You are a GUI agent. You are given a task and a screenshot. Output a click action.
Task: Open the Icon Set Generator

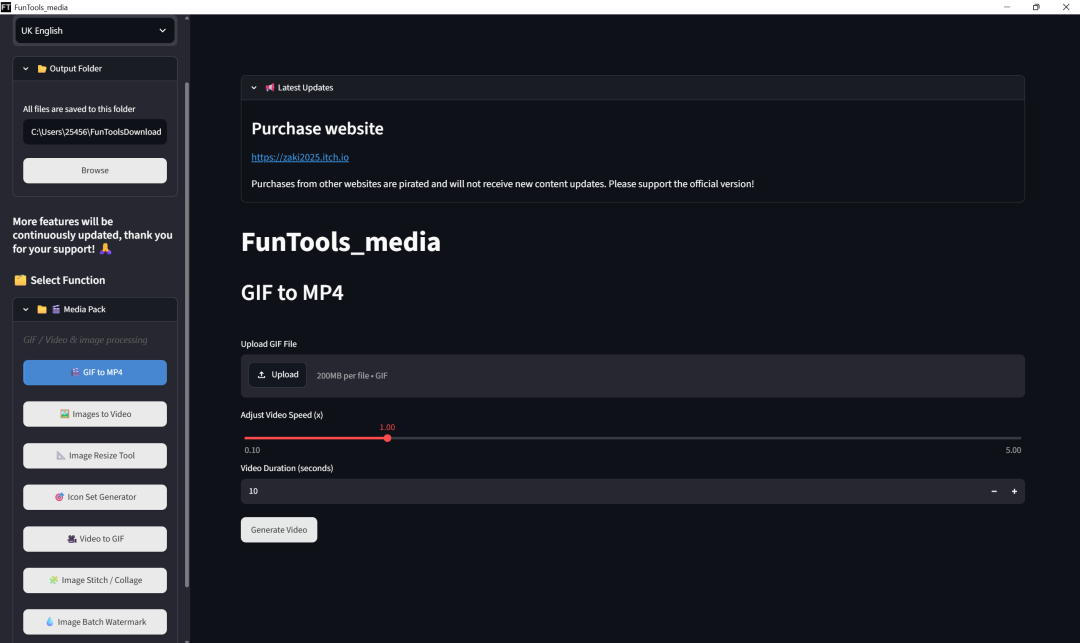[95, 497]
